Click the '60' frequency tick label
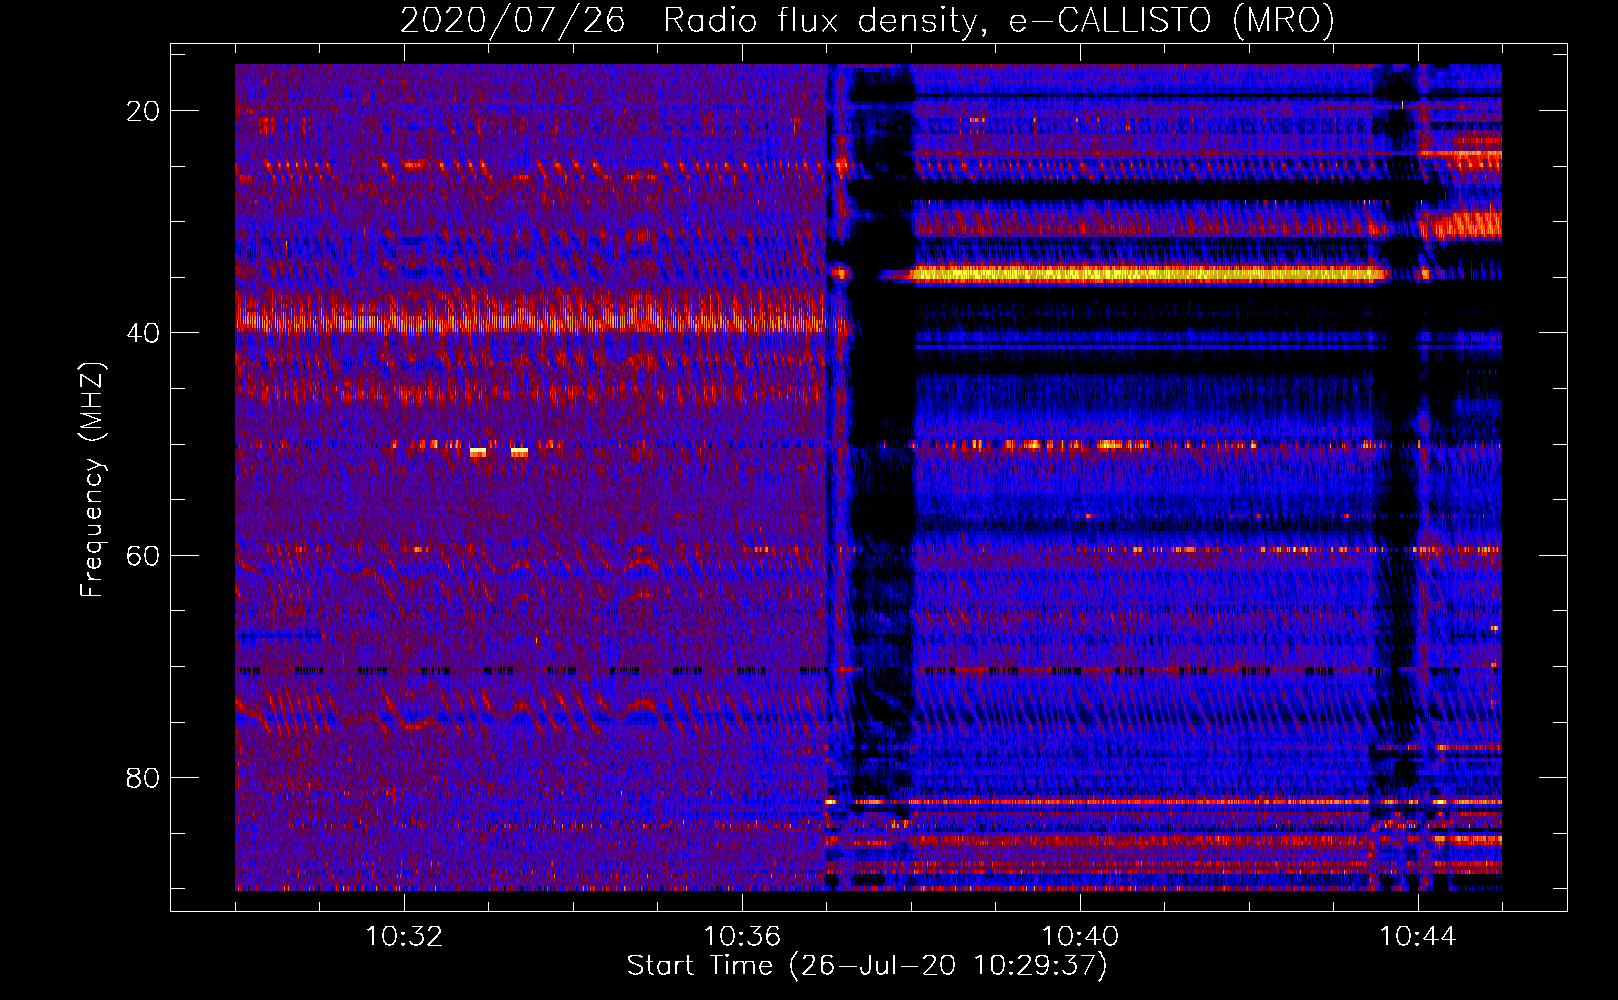Screen dimensions: 1618x1000 (x=143, y=555)
